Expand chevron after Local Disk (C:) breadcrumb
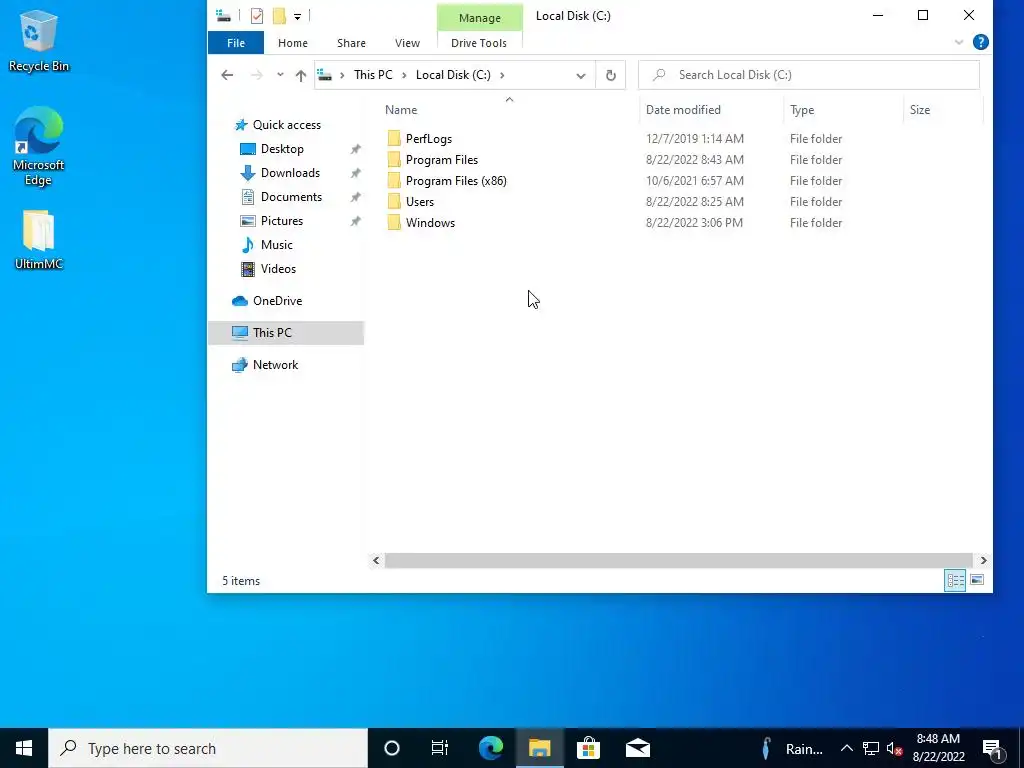Viewport: 1024px width, 768px height. pyautogui.click(x=502, y=75)
